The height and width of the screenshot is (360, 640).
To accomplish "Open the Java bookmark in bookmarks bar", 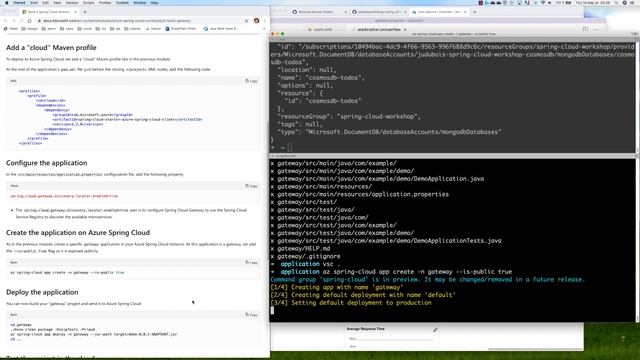I will tap(220, 29).
